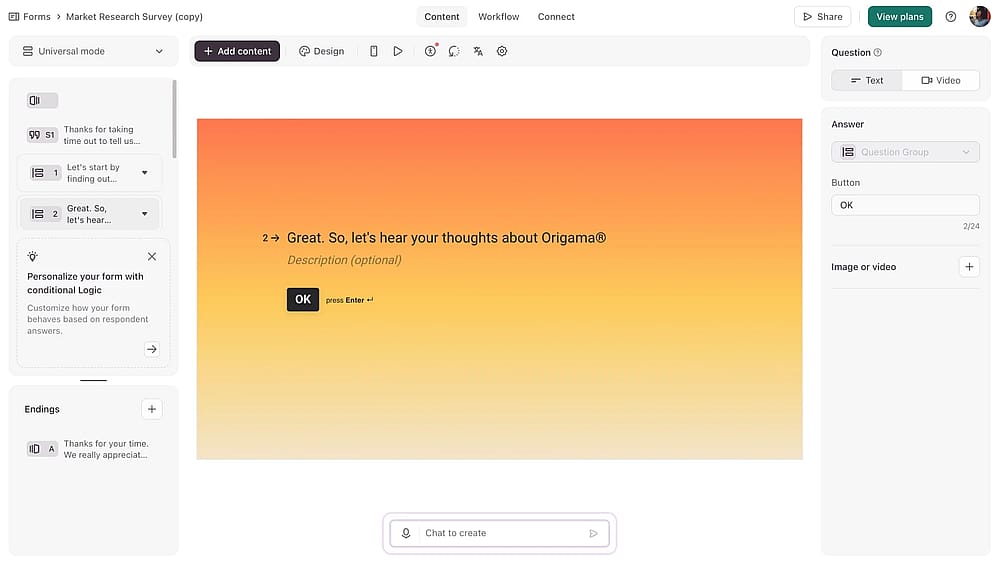This screenshot has height=564, width=1000.
Task: Click microphone icon in chat box
Action: coord(406,533)
